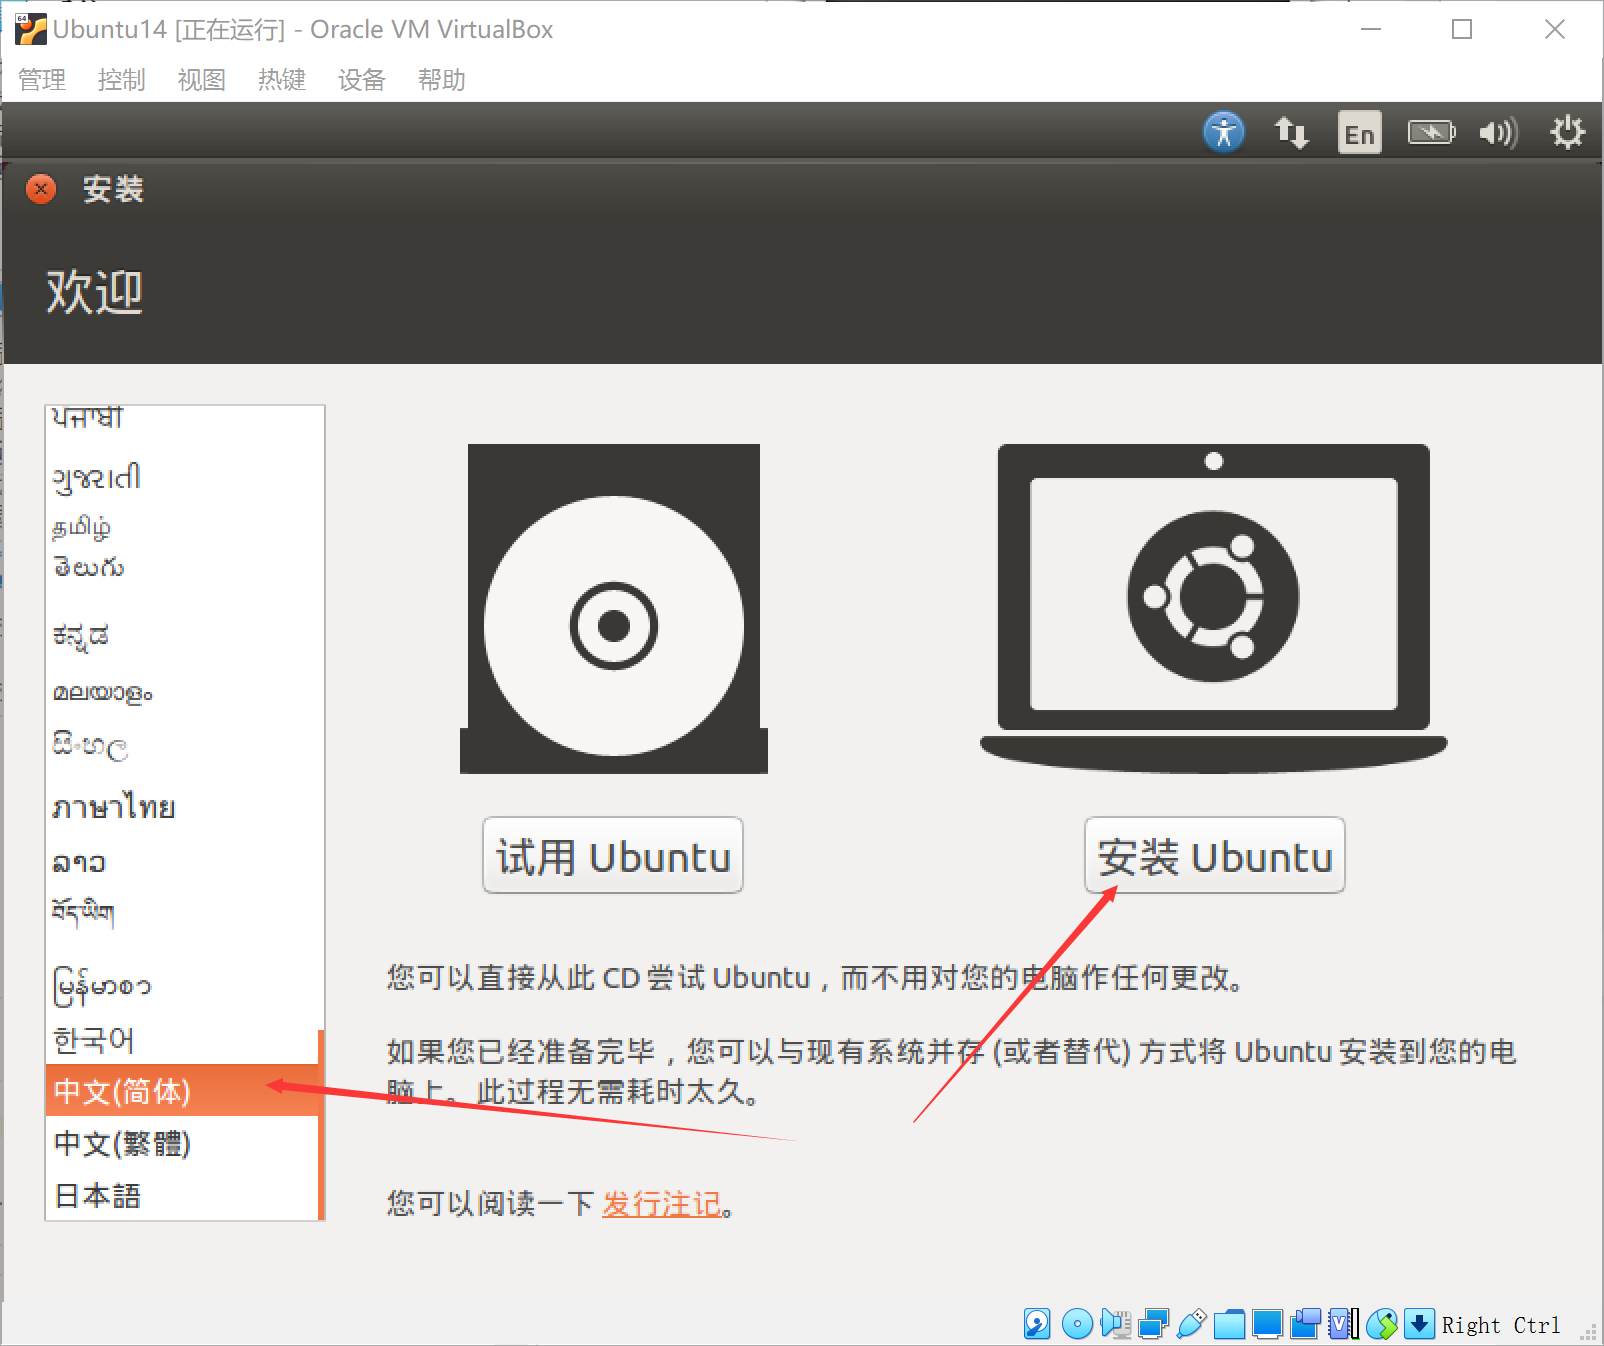The height and width of the screenshot is (1346, 1604).
Task: Click the shared folders status icon
Action: [x=1229, y=1324]
